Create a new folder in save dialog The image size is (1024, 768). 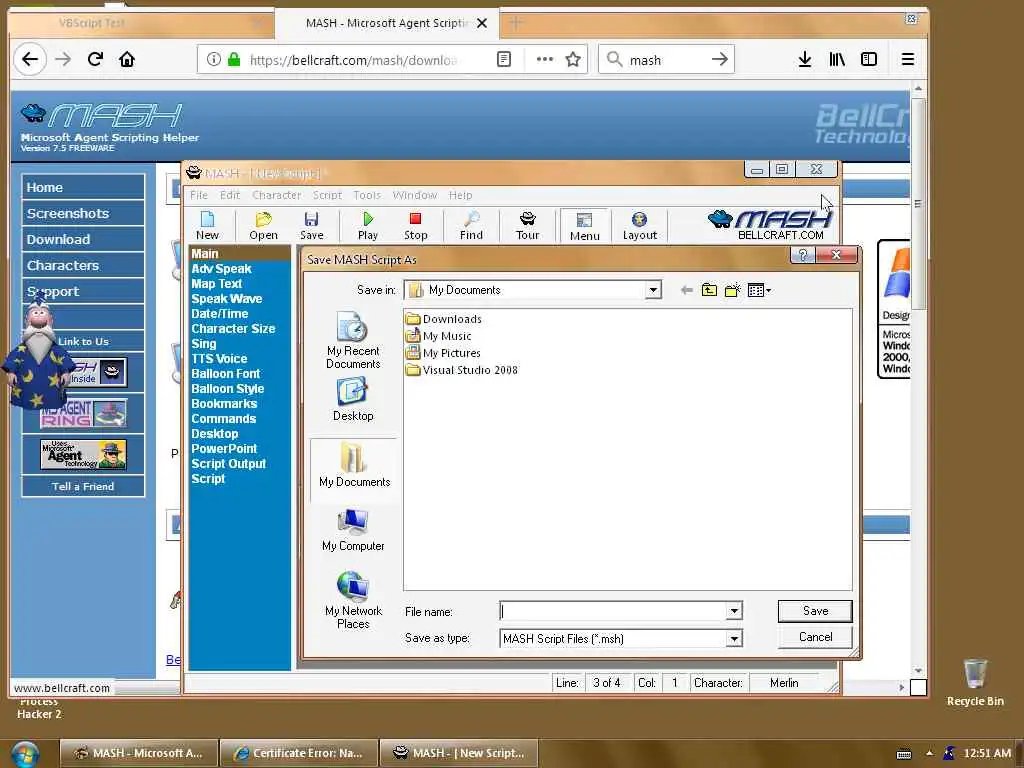point(733,290)
